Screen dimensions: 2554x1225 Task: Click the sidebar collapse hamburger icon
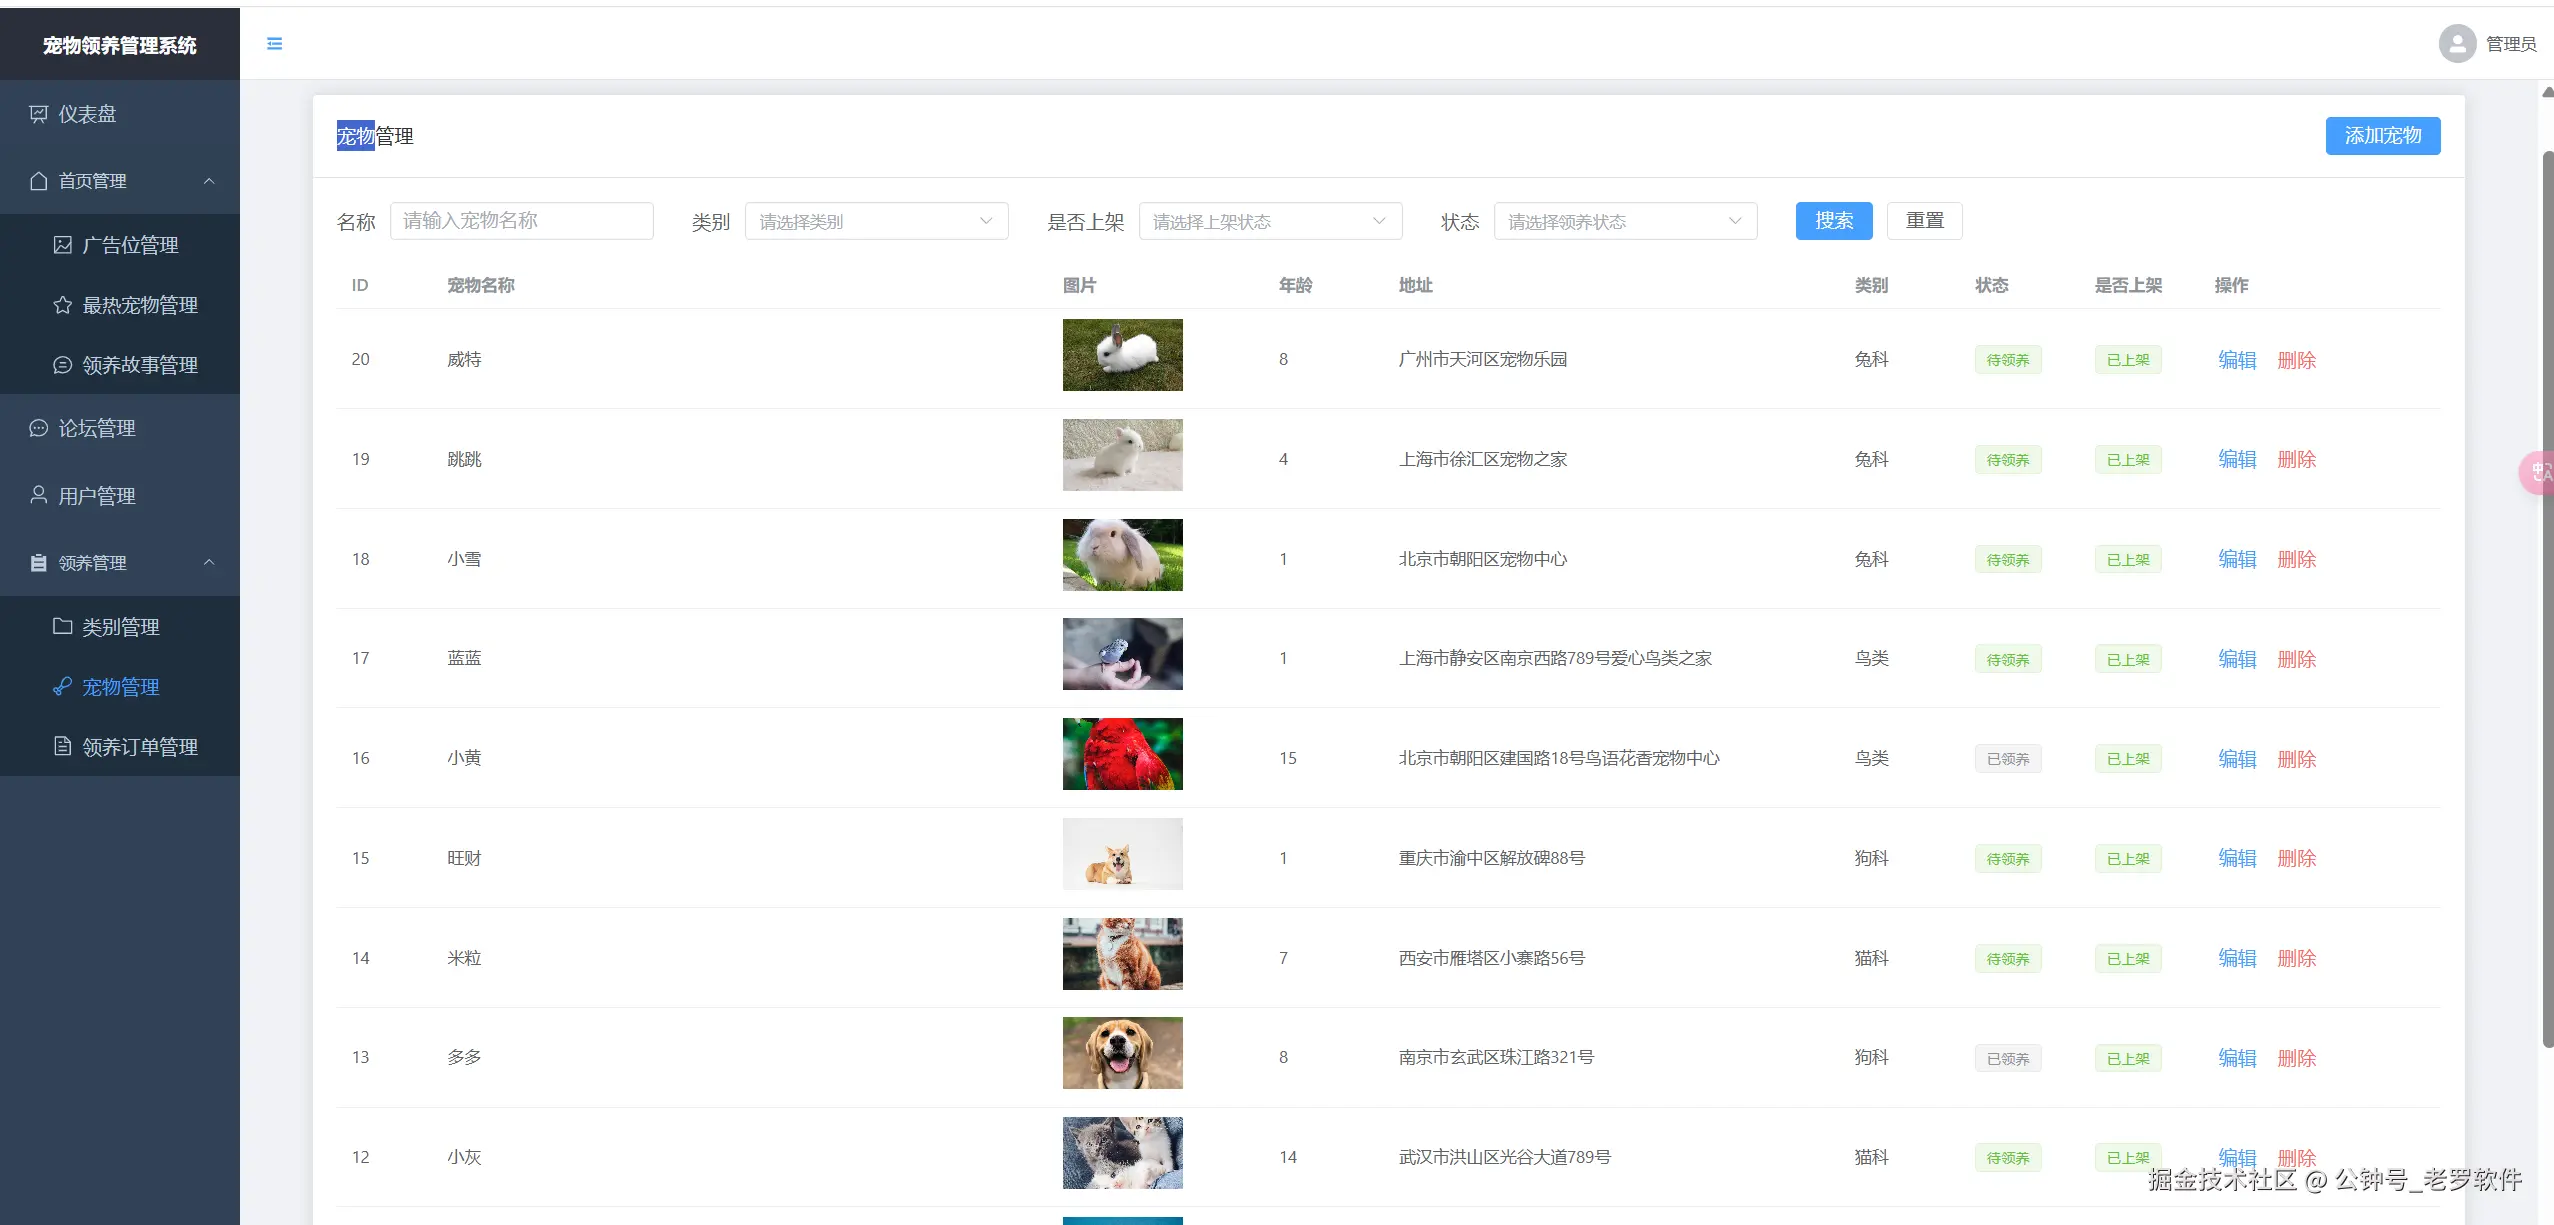274,44
